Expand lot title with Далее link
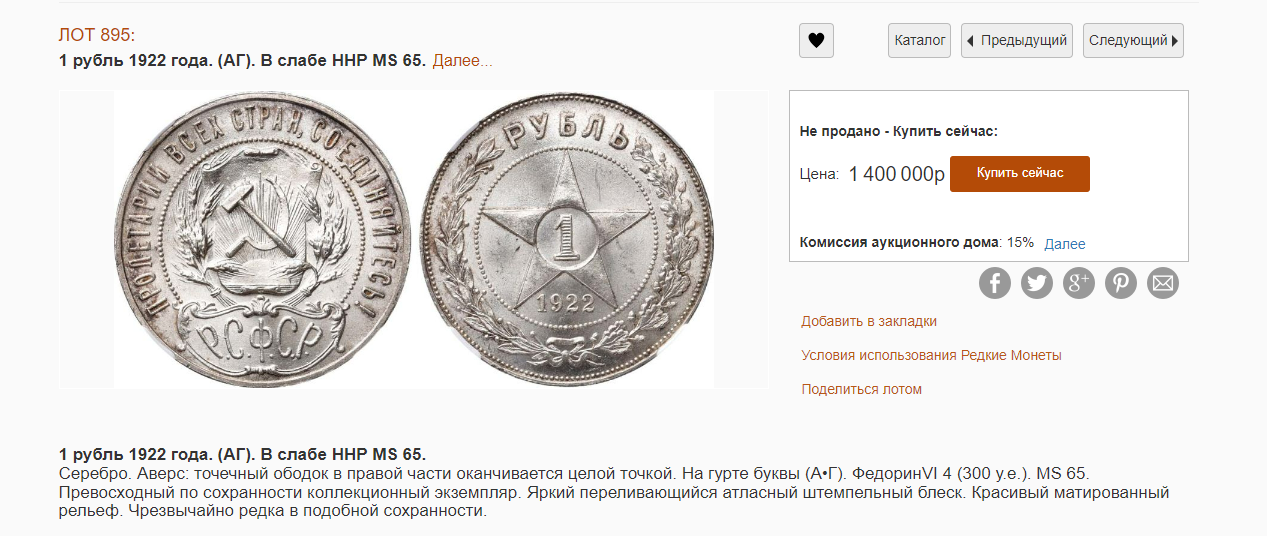 tap(462, 61)
